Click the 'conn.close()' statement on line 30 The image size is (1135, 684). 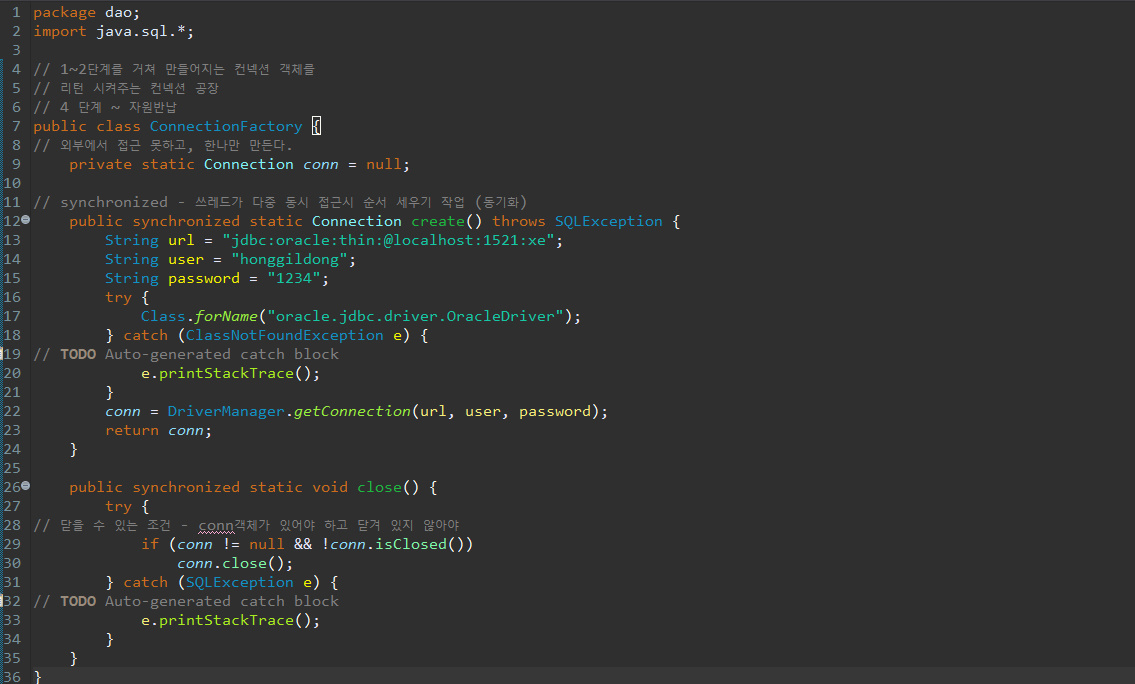(235, 563)
